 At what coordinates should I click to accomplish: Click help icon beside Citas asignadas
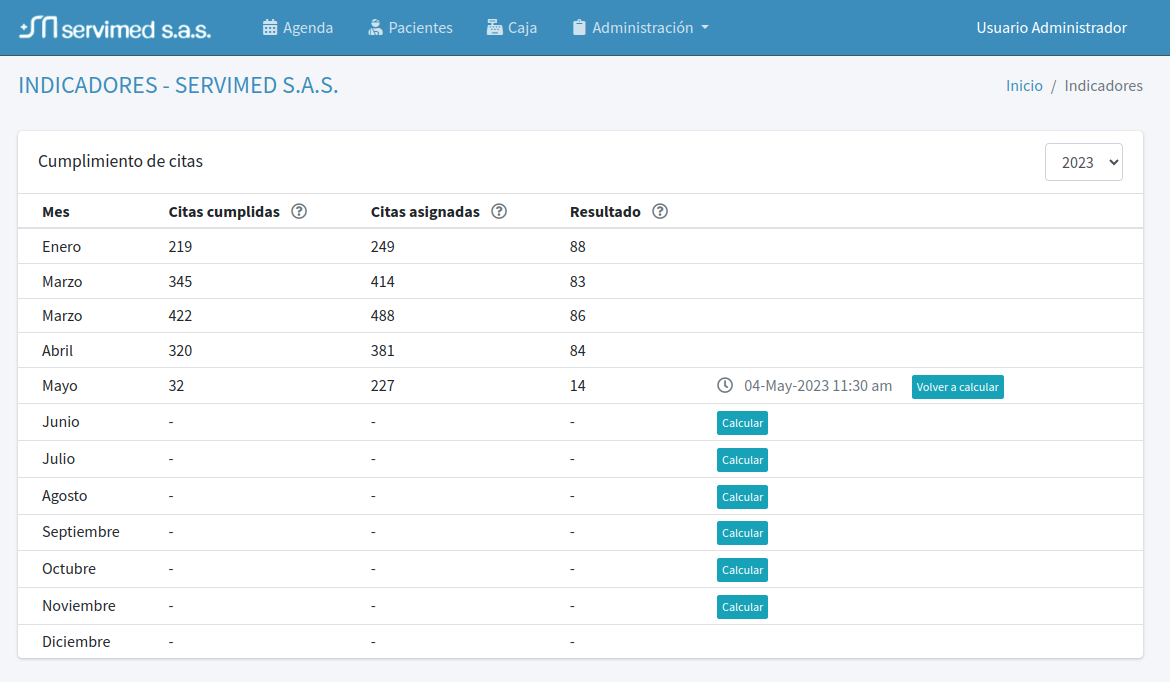499,212
